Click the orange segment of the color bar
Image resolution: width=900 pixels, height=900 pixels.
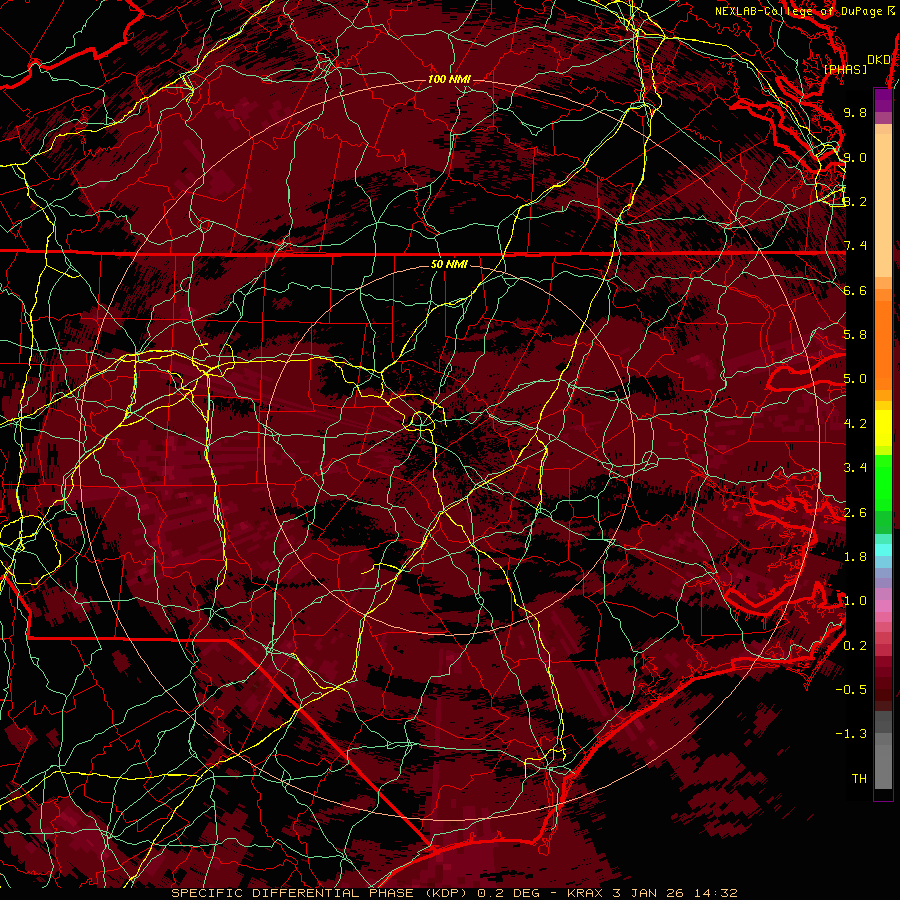click(883, 345)
